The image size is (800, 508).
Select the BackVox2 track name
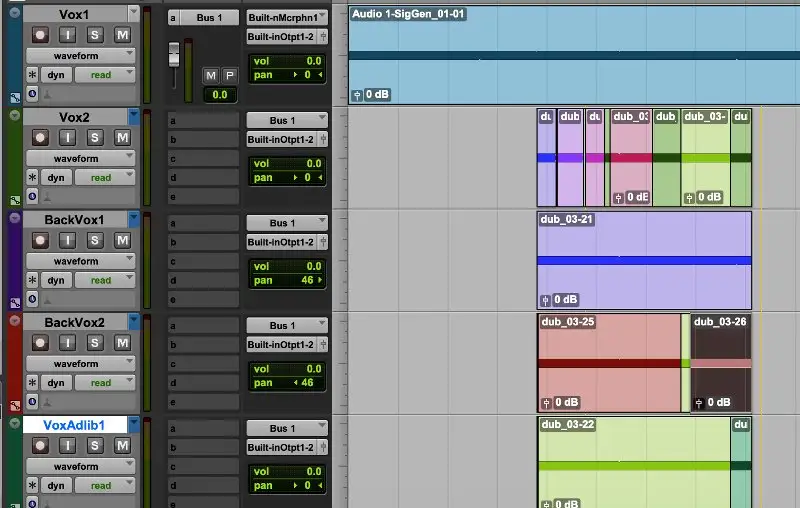pos(75,322)
